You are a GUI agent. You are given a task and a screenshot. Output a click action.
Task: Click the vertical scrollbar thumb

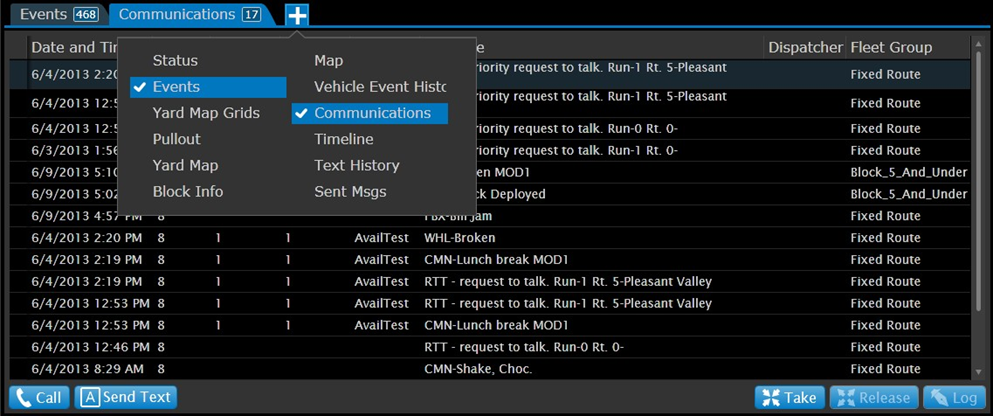(x=979, y=180)
